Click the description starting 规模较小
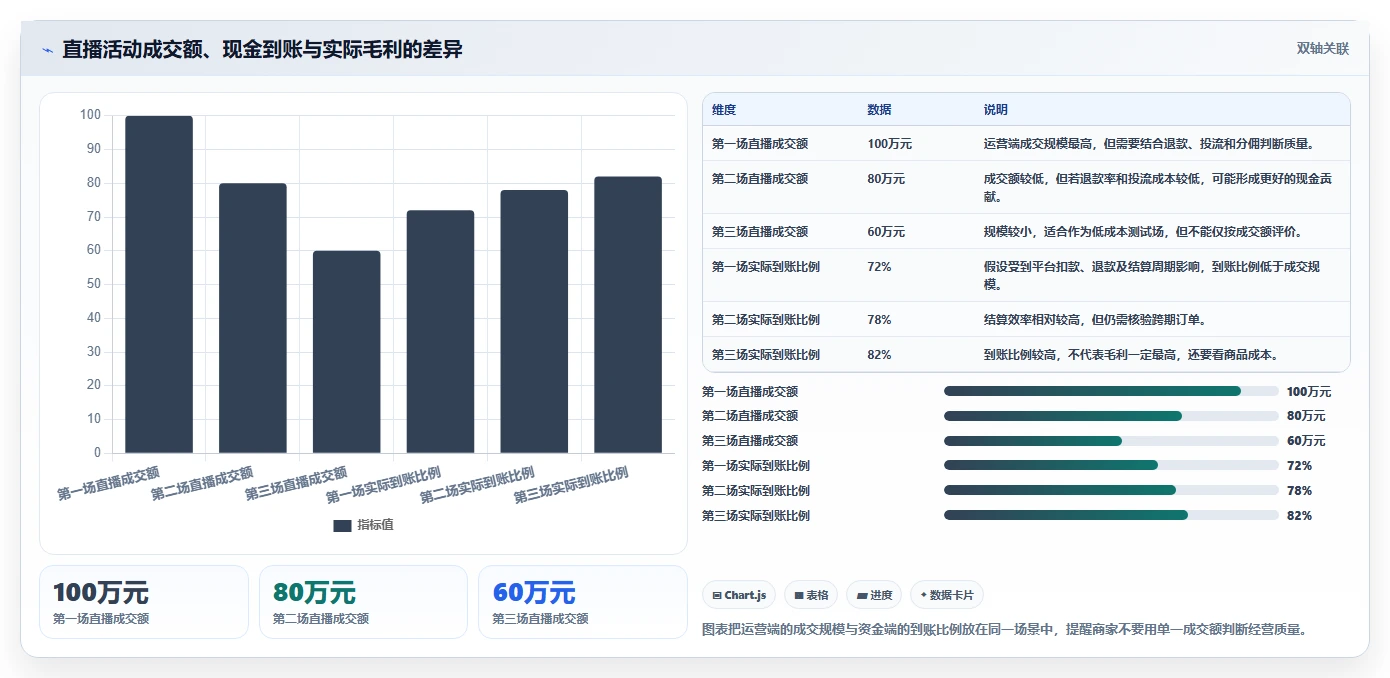The width and height of the screenshot is (1390, 678). pos(1143,232)
